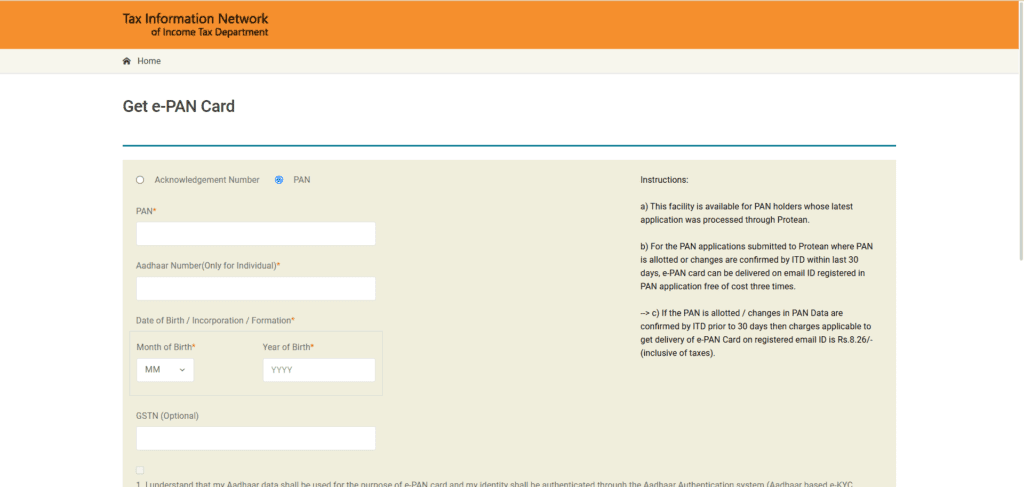Click the Aadhaar data consent statement text
The image size is (1024, 487).
[x=500, y=483]
